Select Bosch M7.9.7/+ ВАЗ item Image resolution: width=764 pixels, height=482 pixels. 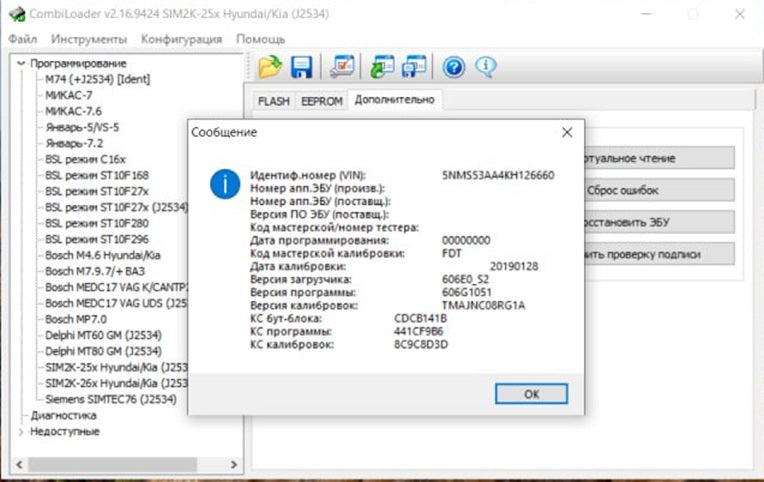click(x=95, y=271)
